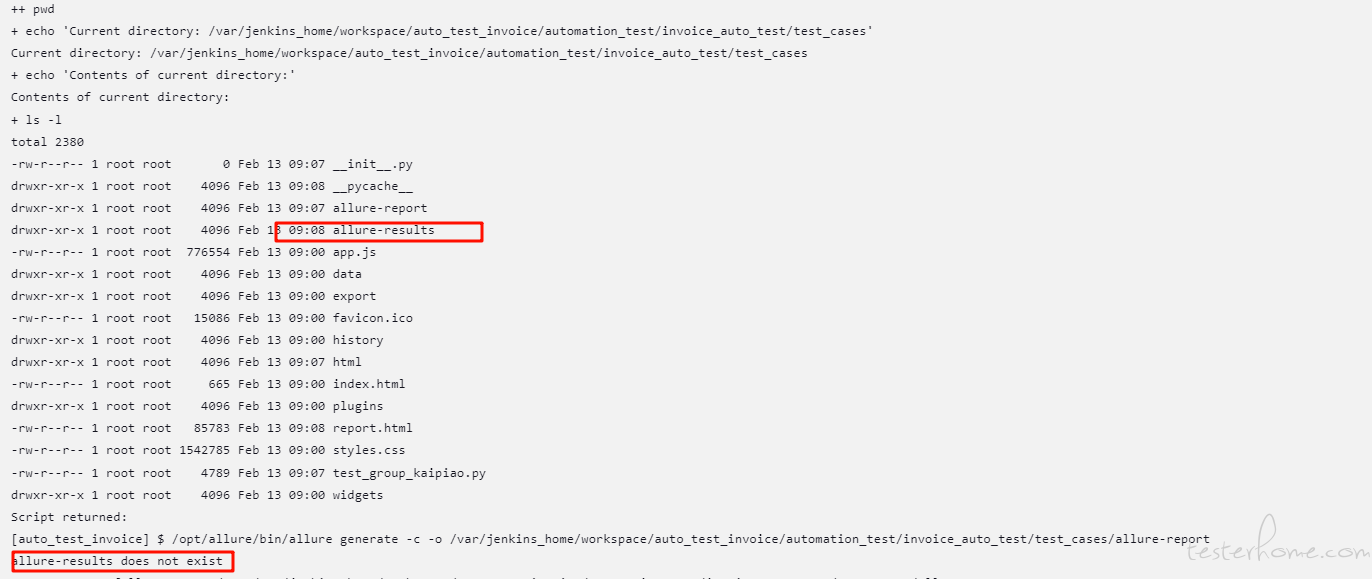
Task: Click the history directory entry
Action: coord(197,340)
